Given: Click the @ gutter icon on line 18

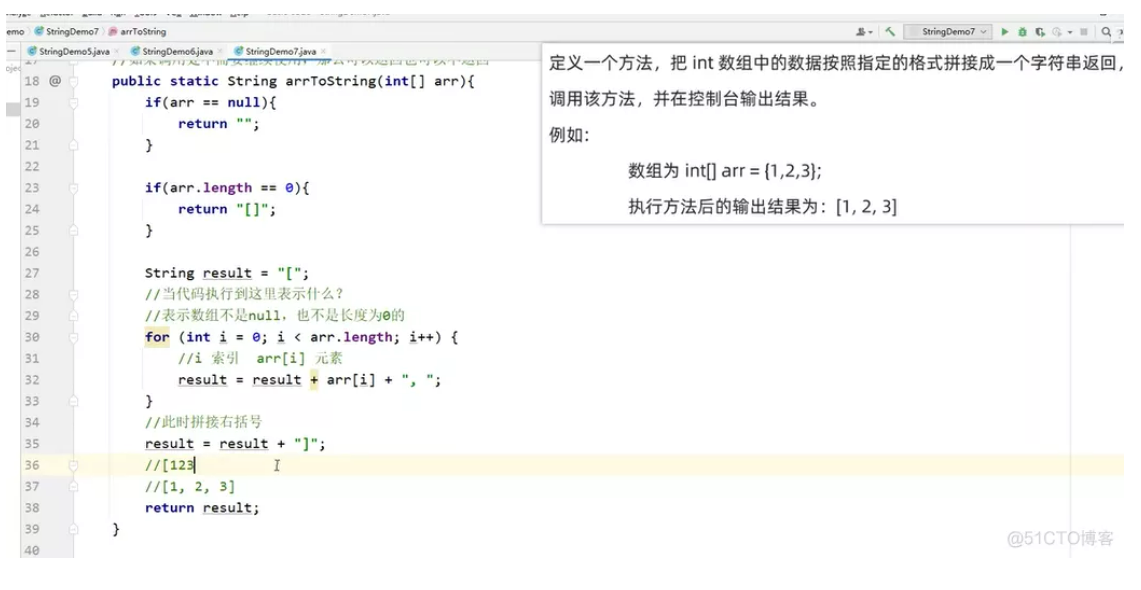Looking at the screenshot, I should pos(55,81).
